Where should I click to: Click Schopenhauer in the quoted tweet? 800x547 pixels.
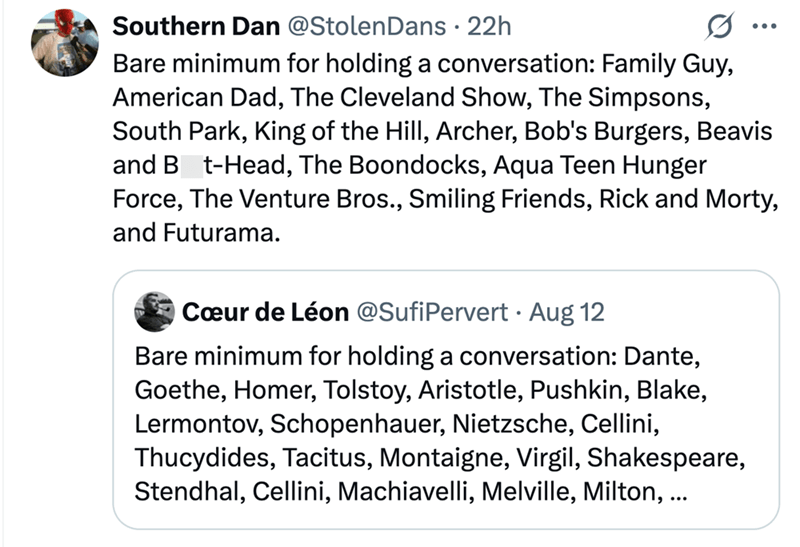pyautogui.click(x=357, y=424)
